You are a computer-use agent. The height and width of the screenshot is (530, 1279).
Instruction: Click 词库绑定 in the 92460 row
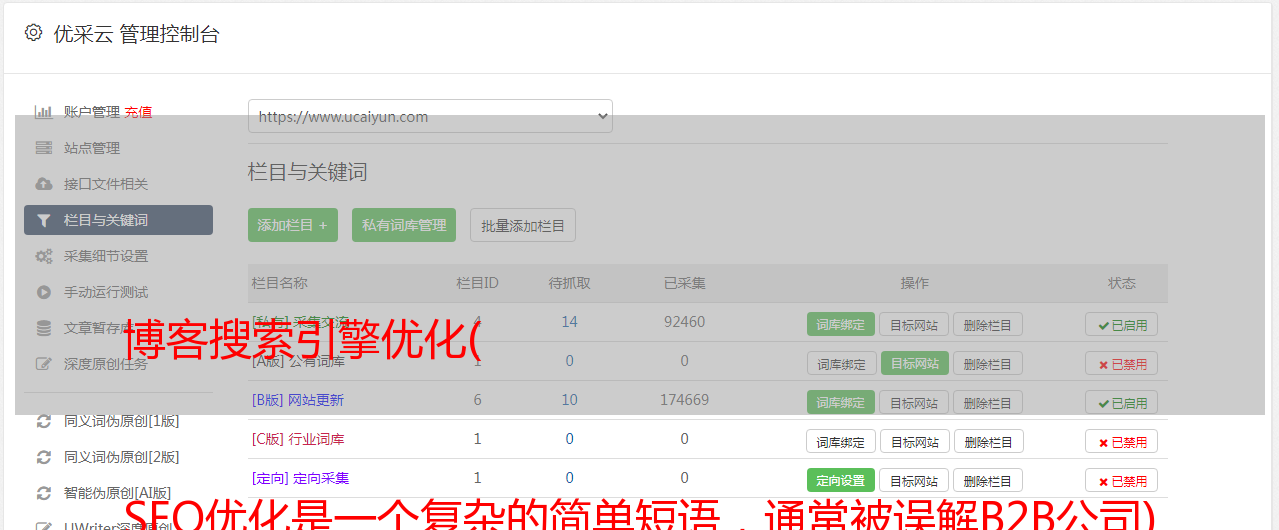(841, 324)
